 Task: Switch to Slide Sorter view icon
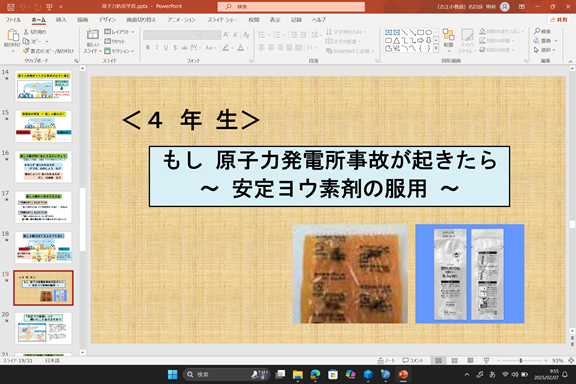coord(454,360)
